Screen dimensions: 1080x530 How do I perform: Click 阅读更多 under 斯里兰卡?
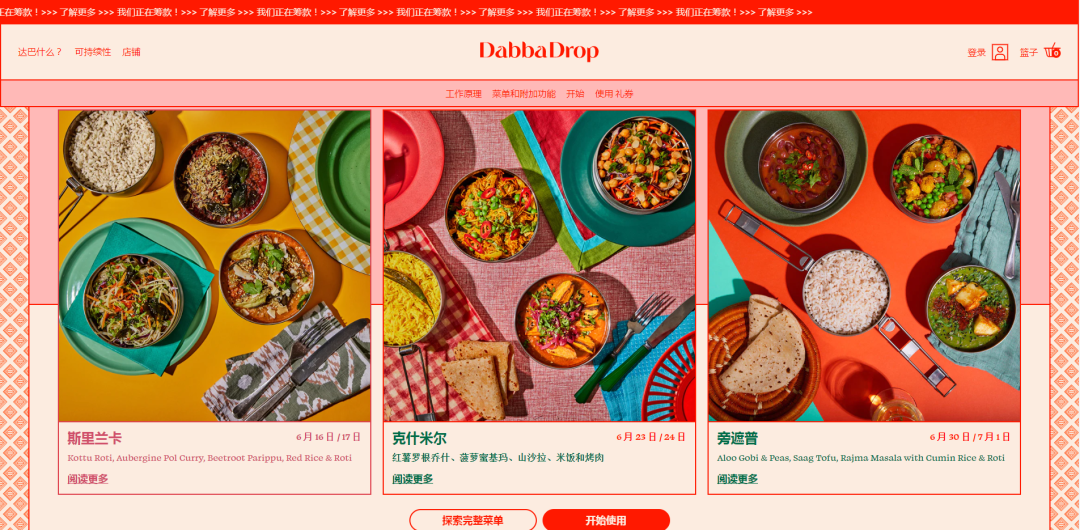87,478
